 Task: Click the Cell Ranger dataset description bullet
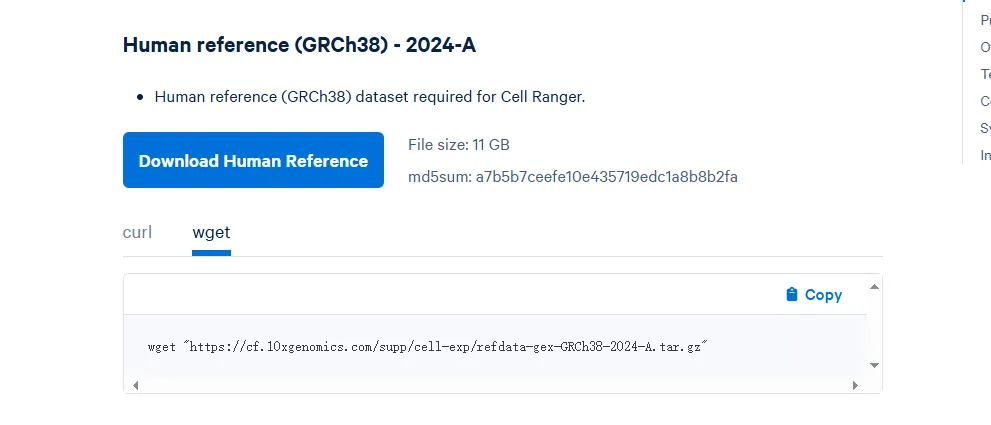click(369, 97)
